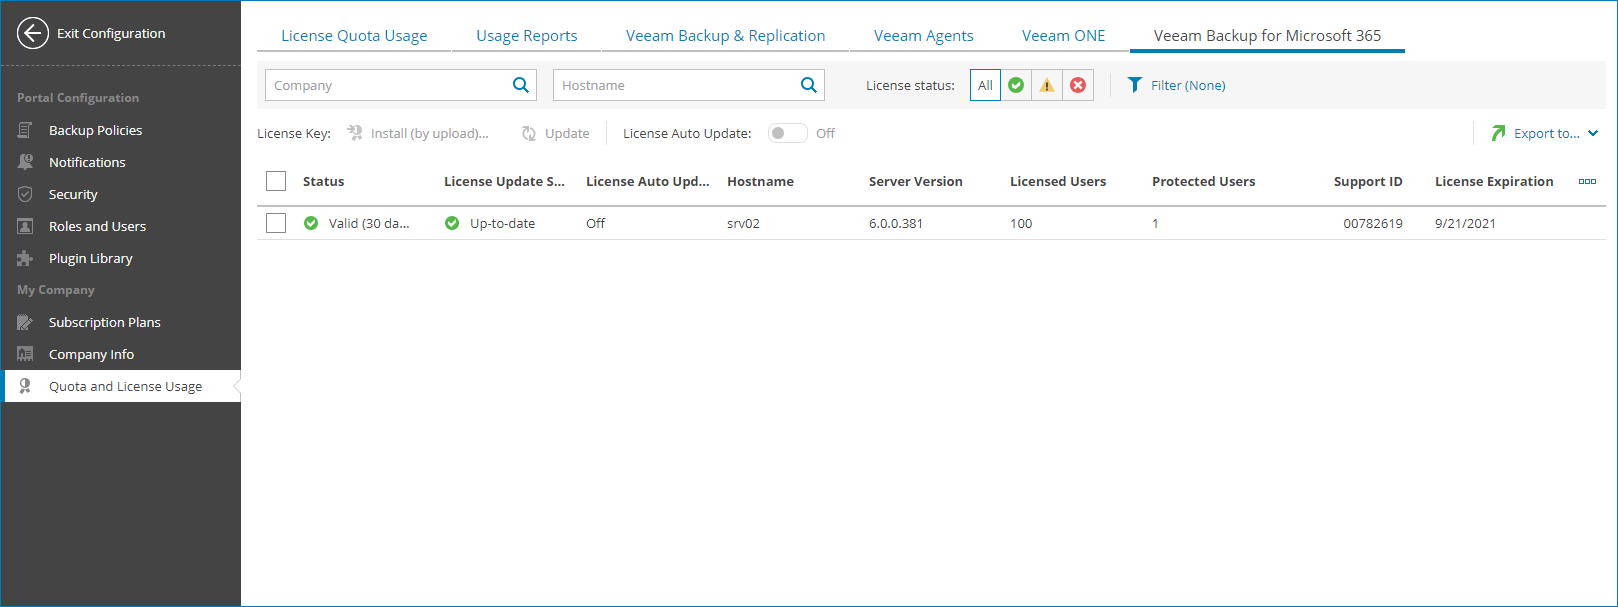This screenshot has width=1618, height=607.
Task: Sort by Support ID column header
Action: click(x=1368, y=181)
